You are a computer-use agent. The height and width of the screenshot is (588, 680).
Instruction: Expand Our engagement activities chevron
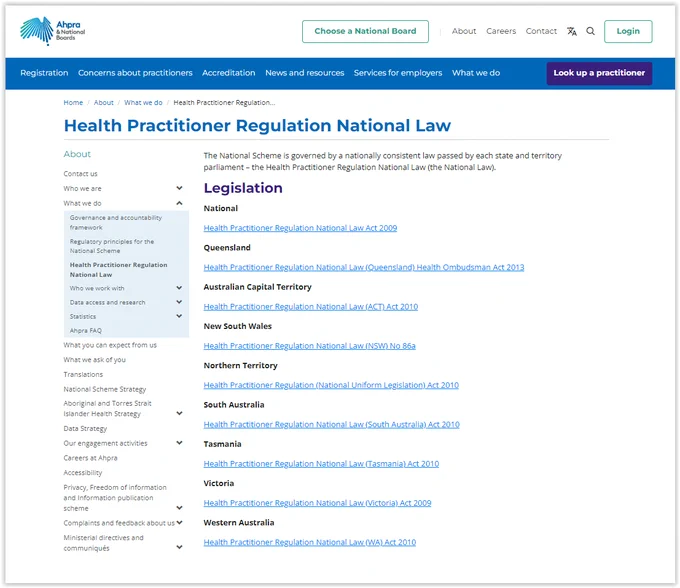click(x=179, y=443)
